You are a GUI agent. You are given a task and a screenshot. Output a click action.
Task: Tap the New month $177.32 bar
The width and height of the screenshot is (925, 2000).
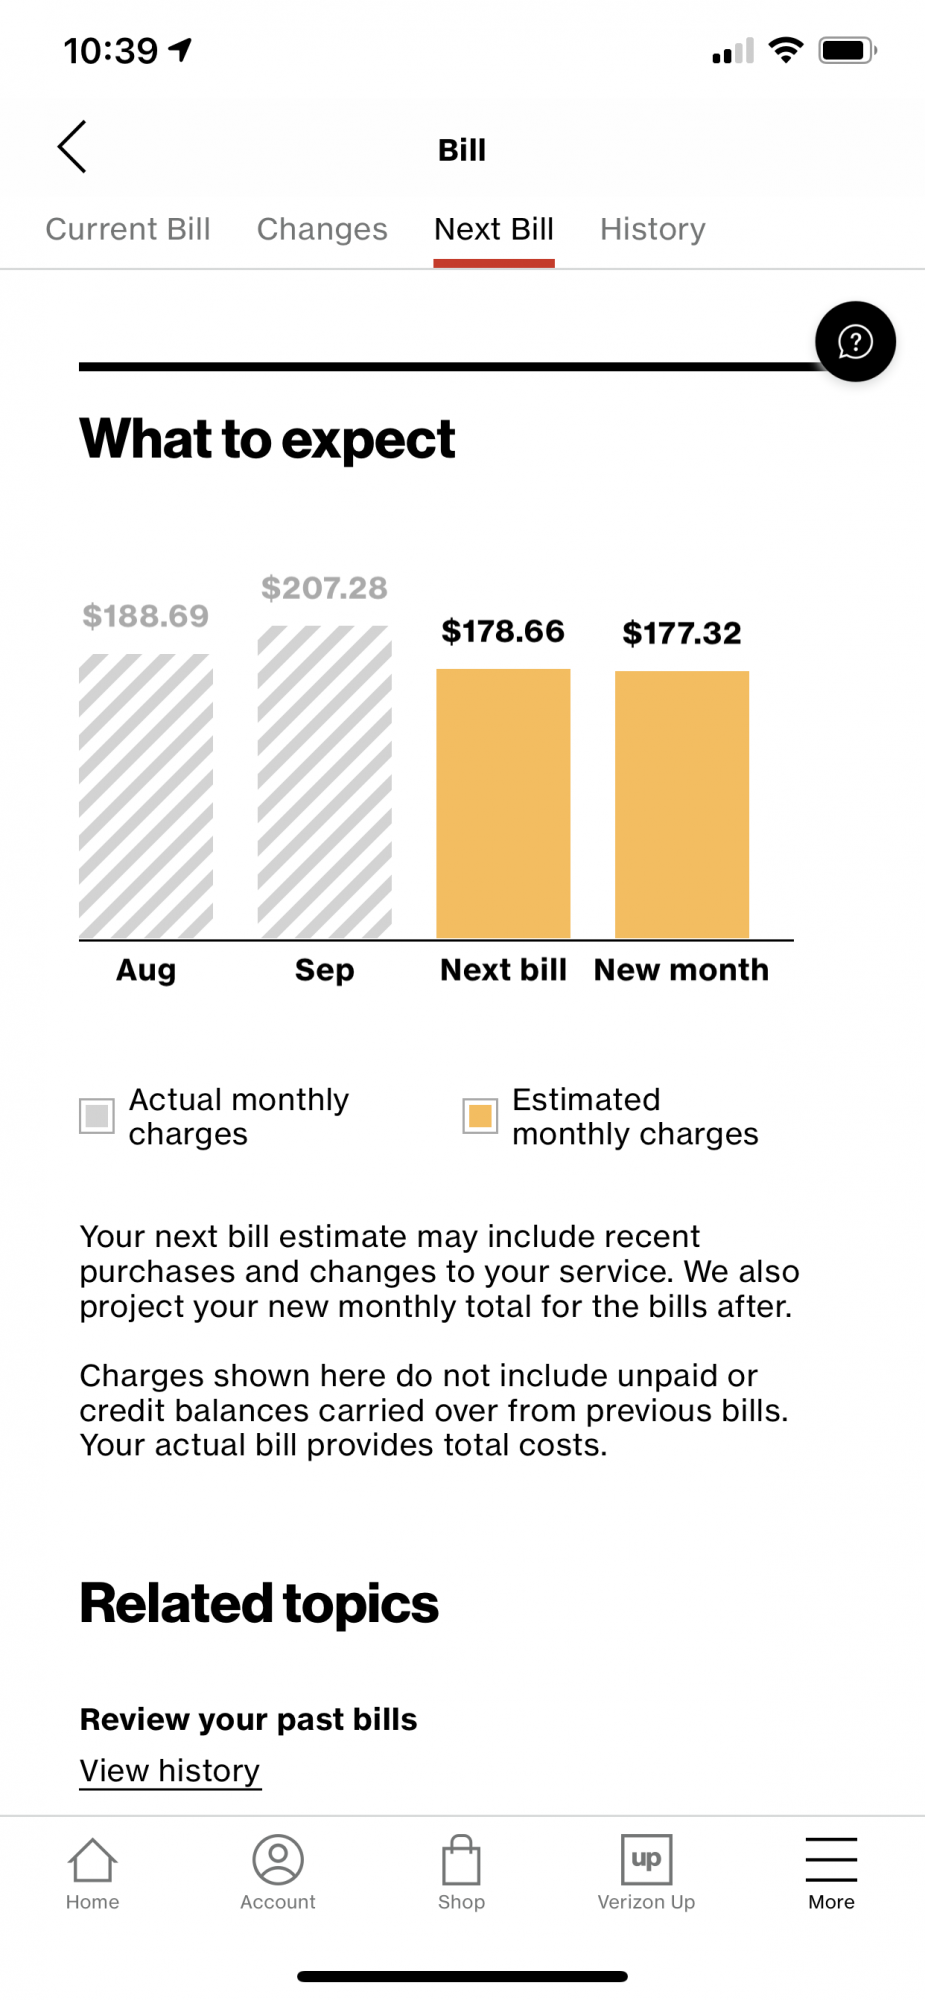[682, 805]
